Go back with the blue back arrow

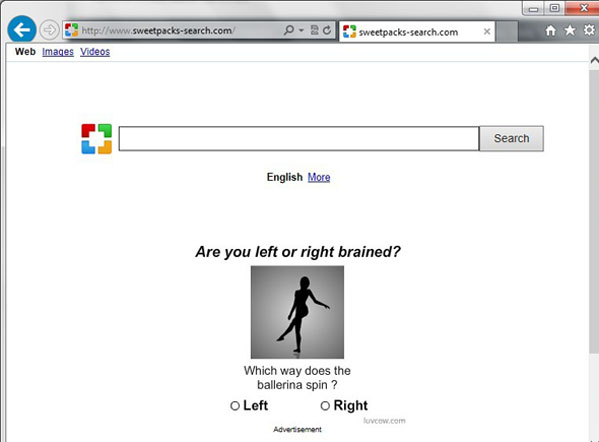(x=22, y=29)
